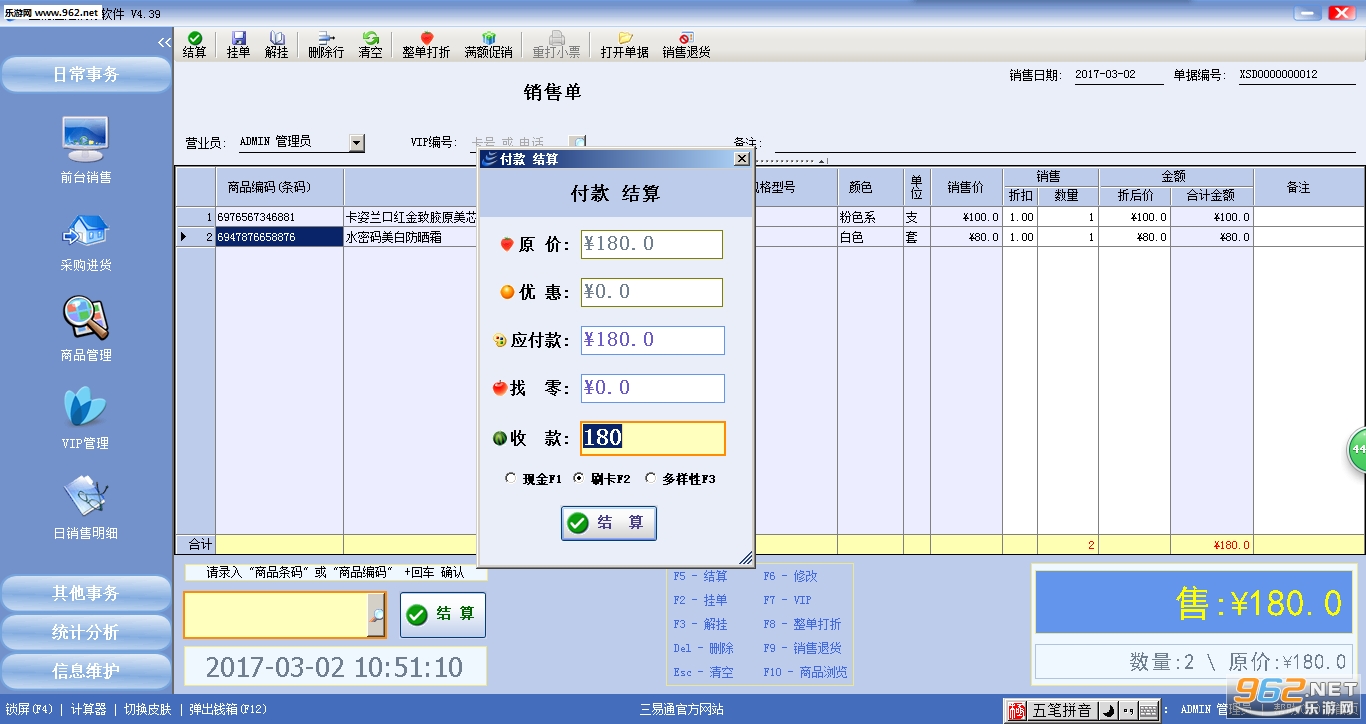Click the 应付款 amount field

point(653,340)
